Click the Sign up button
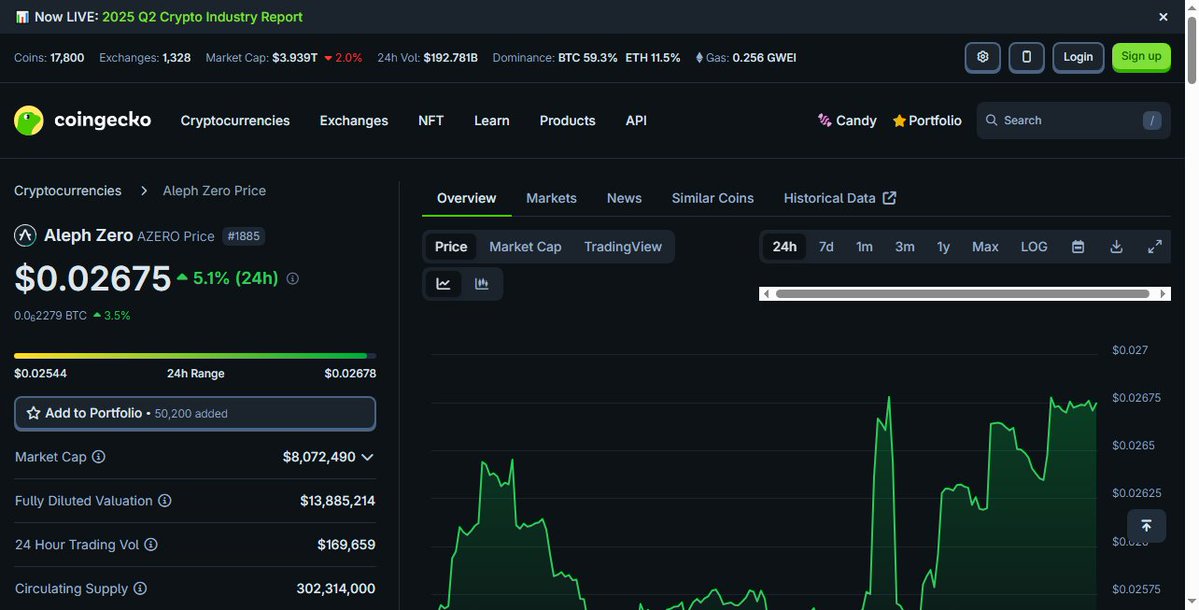This screenshot has height=610, width=1199. tap(1141, 57)
